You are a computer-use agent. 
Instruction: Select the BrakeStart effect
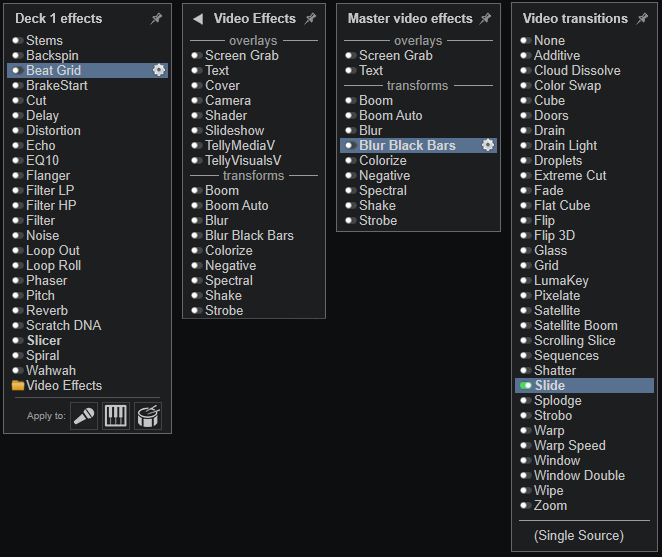tap(57, 85)
